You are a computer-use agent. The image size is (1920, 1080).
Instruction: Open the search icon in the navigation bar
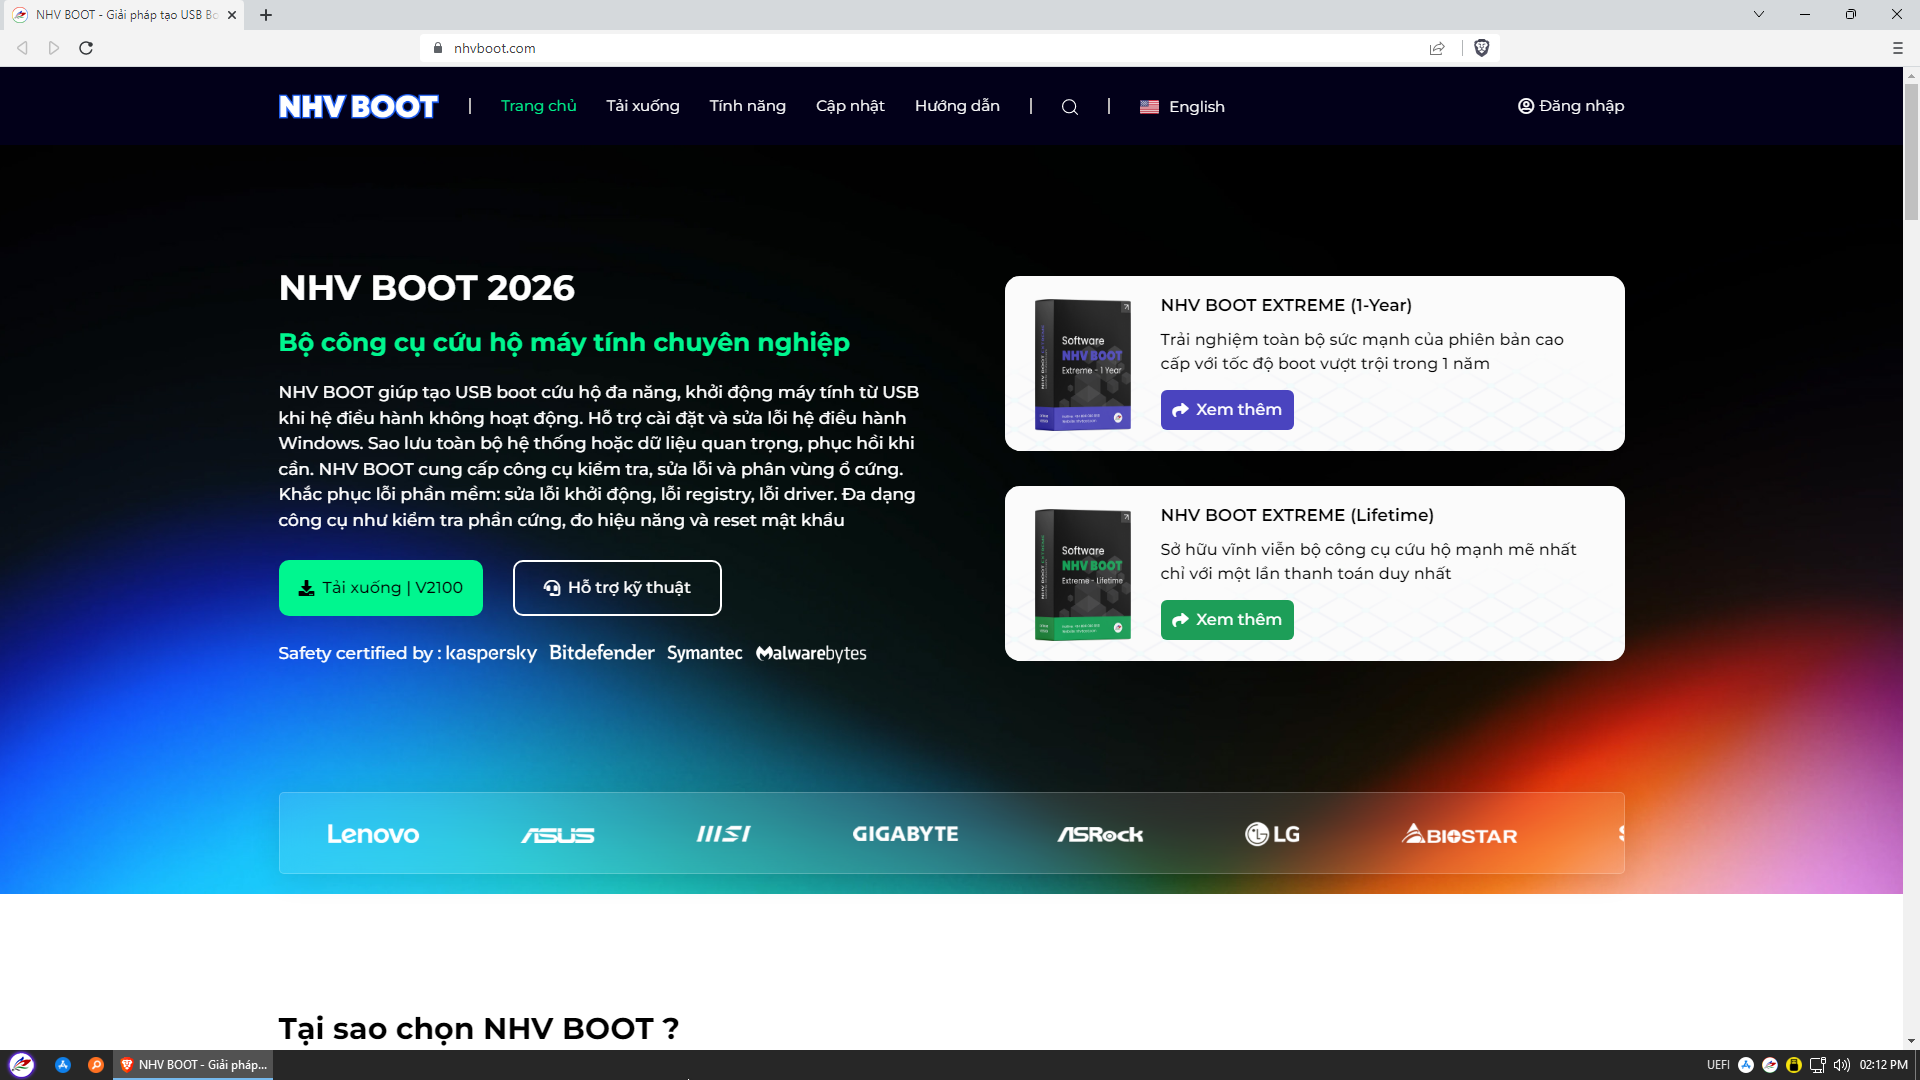[x=1070, y=106]
